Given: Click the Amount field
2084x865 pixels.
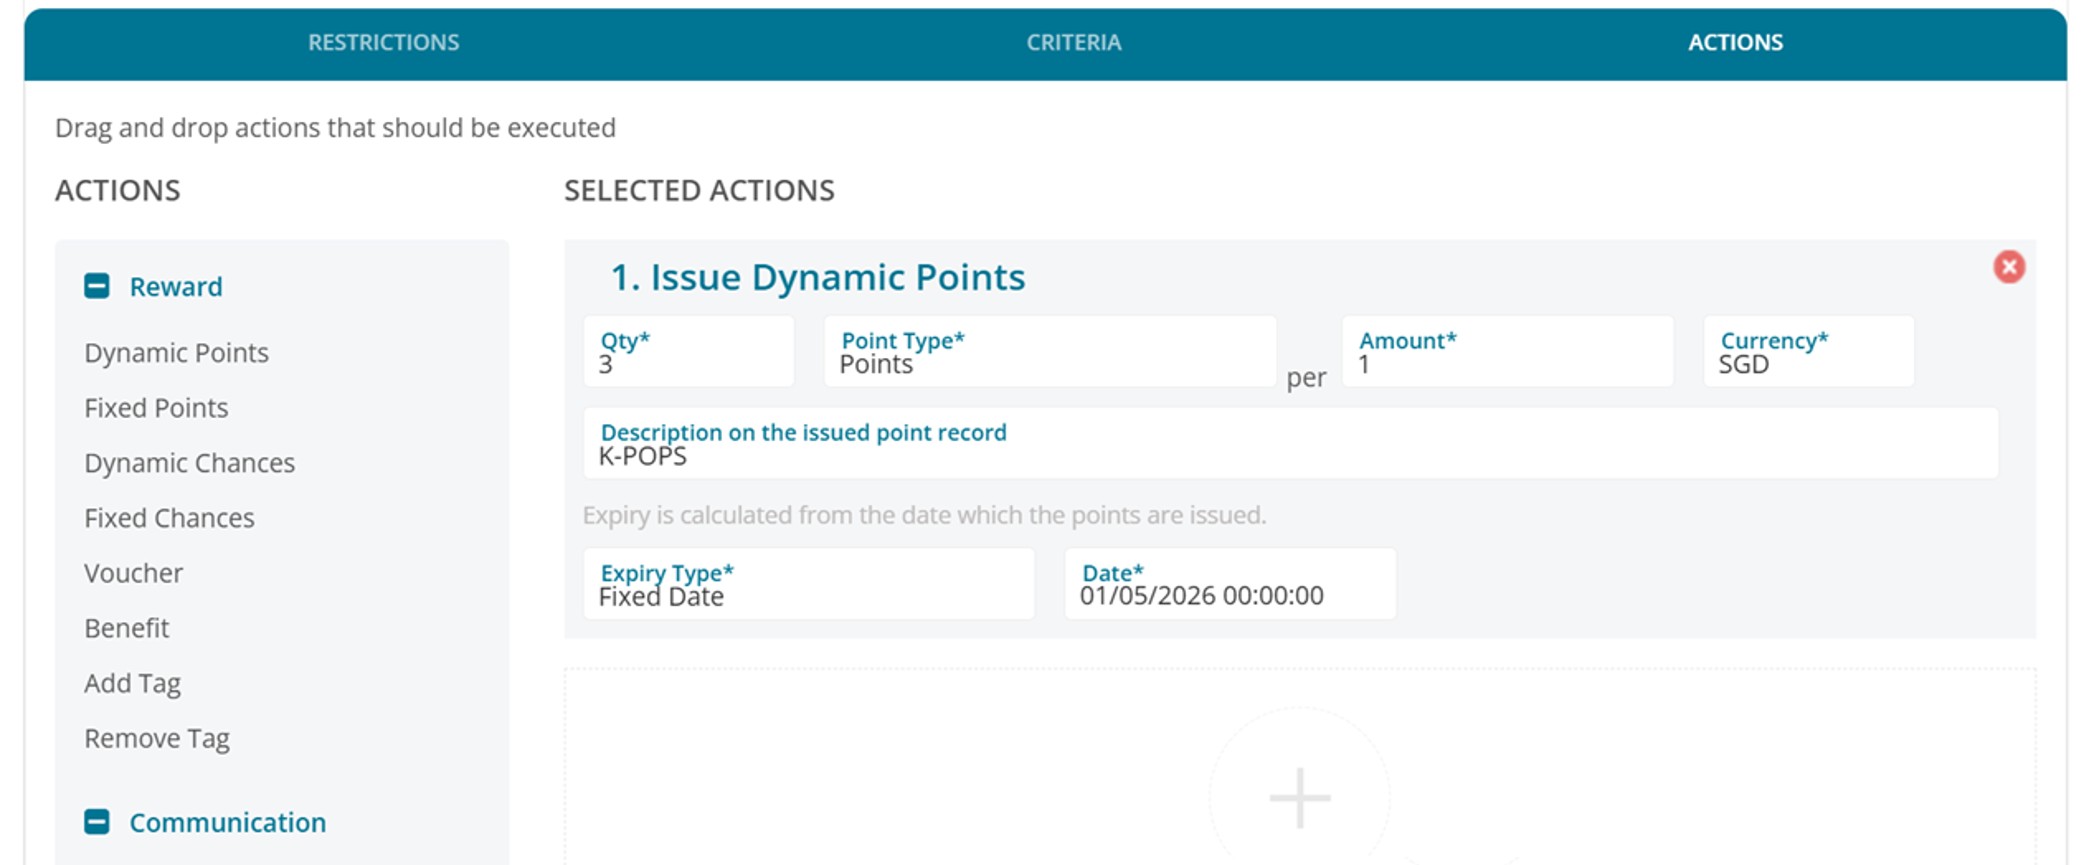Looking at the screenshot, I should [x=1507, y=352].
